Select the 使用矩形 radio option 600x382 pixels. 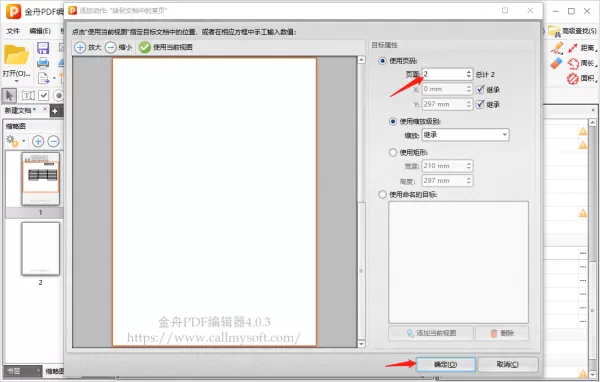coord(393,152)
